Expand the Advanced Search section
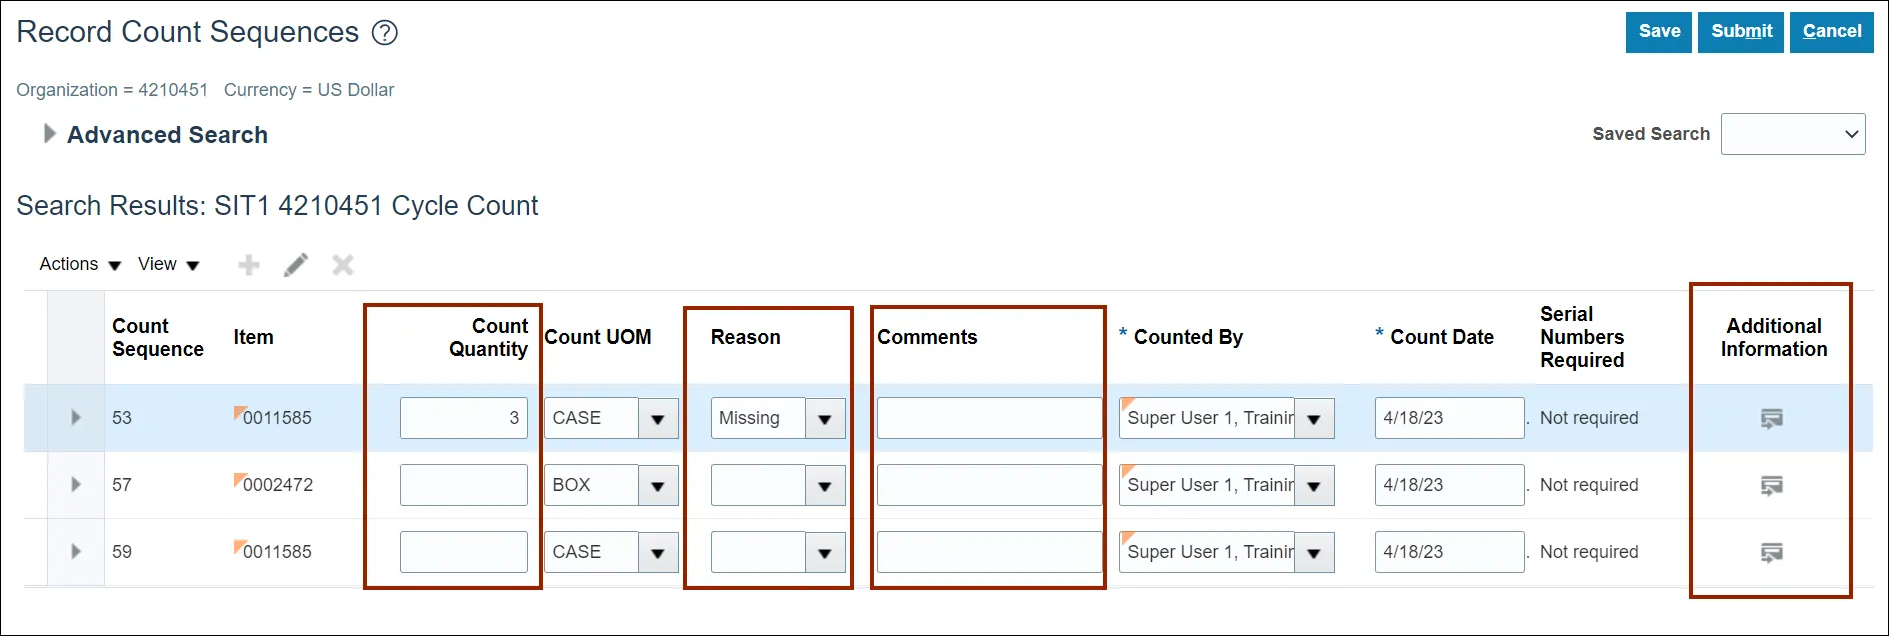 point(49,134)
